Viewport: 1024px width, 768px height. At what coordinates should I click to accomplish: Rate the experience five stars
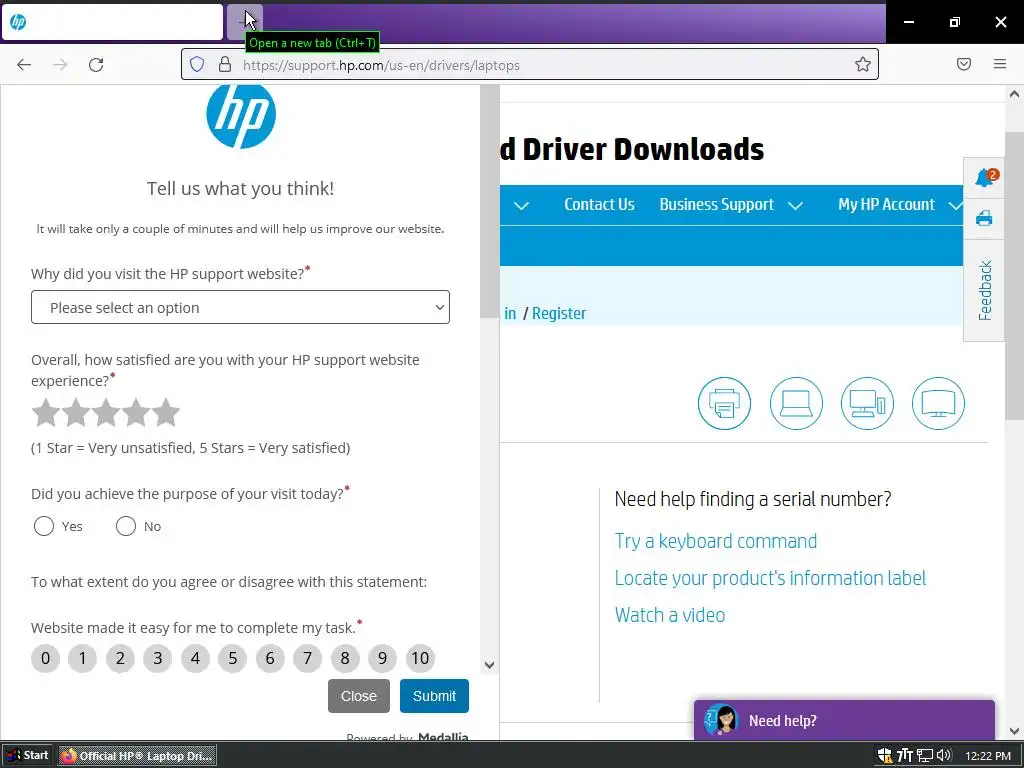(166, 413)
